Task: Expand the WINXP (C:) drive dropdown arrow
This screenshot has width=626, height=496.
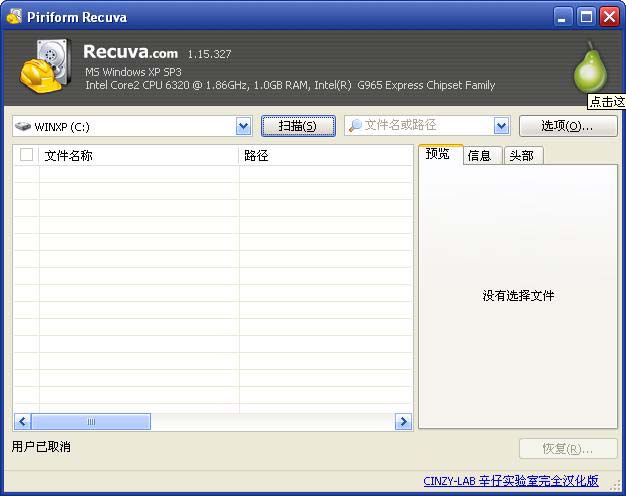Action: click(243, 126)
